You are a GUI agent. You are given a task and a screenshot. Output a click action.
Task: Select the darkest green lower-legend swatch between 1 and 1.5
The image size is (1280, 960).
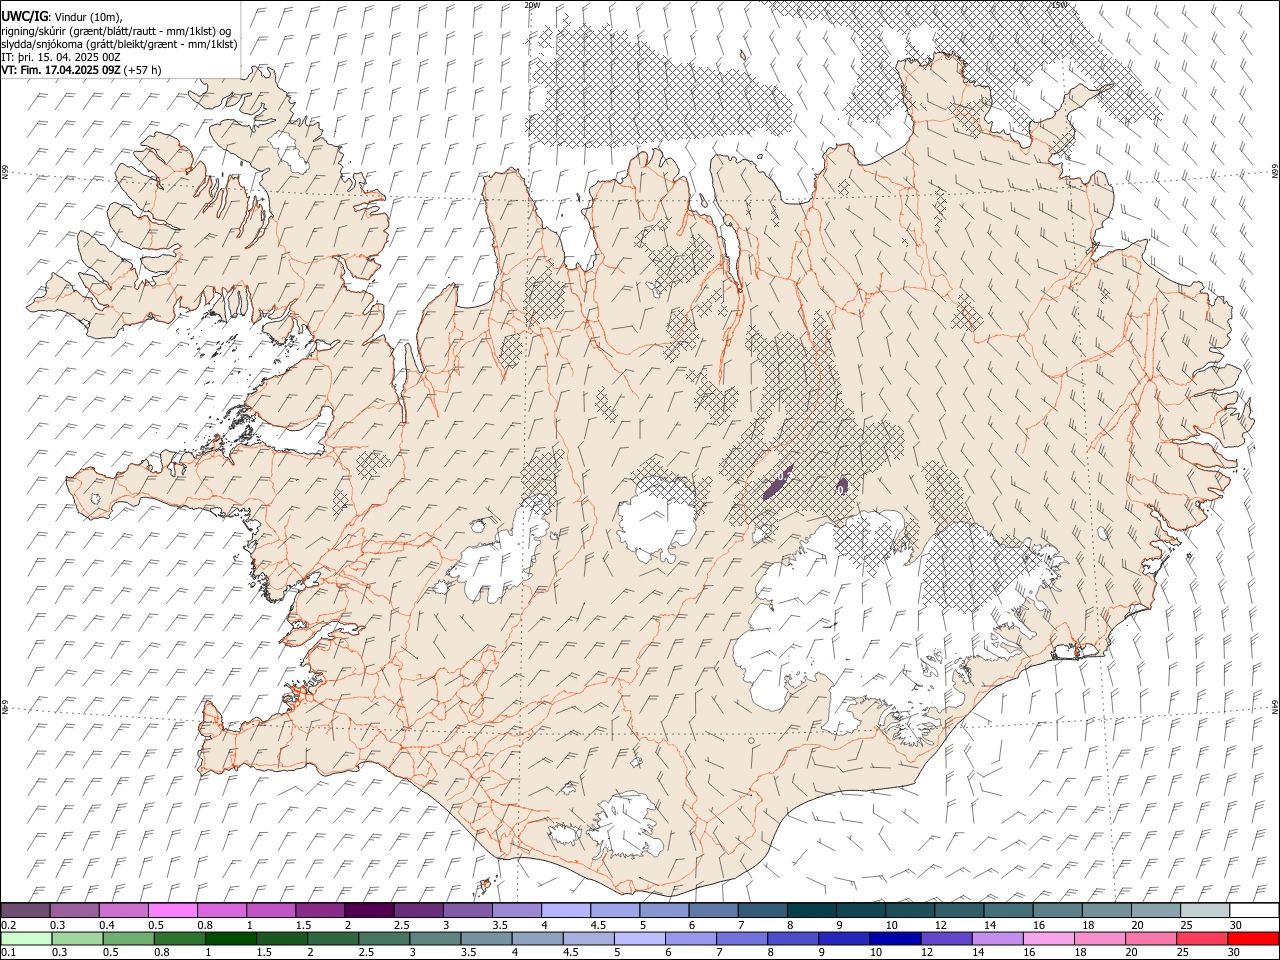click(x=230, y=939)
